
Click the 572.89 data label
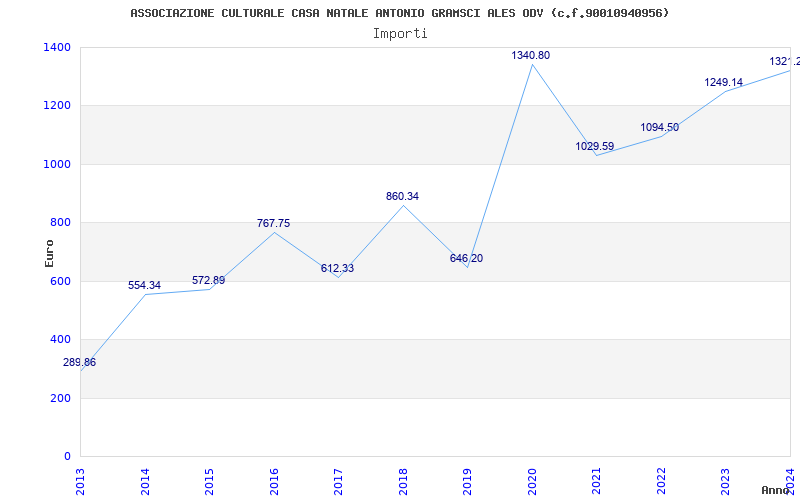209,281
